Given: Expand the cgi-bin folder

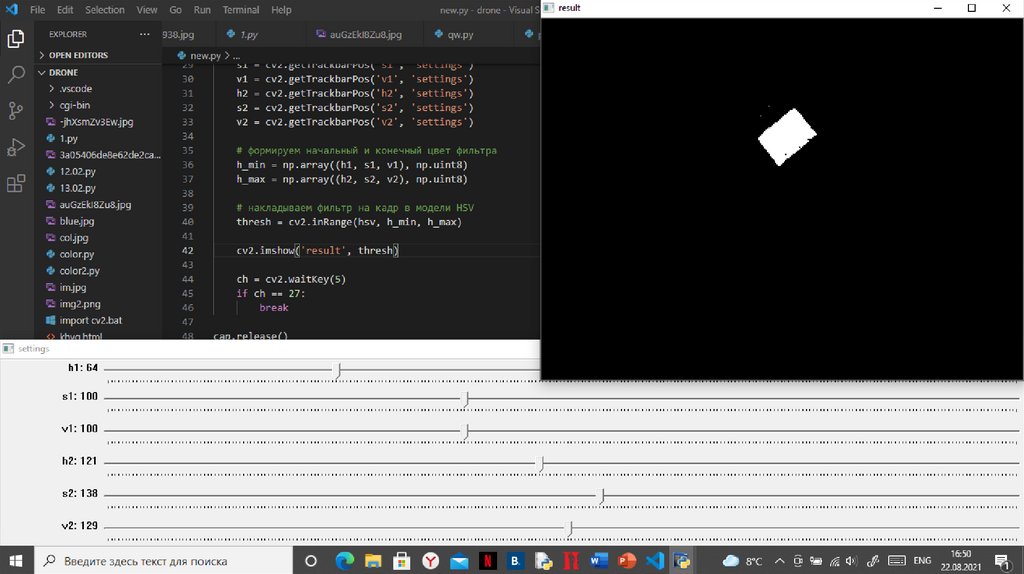Looking at the screenshot, I should point(76,105).
